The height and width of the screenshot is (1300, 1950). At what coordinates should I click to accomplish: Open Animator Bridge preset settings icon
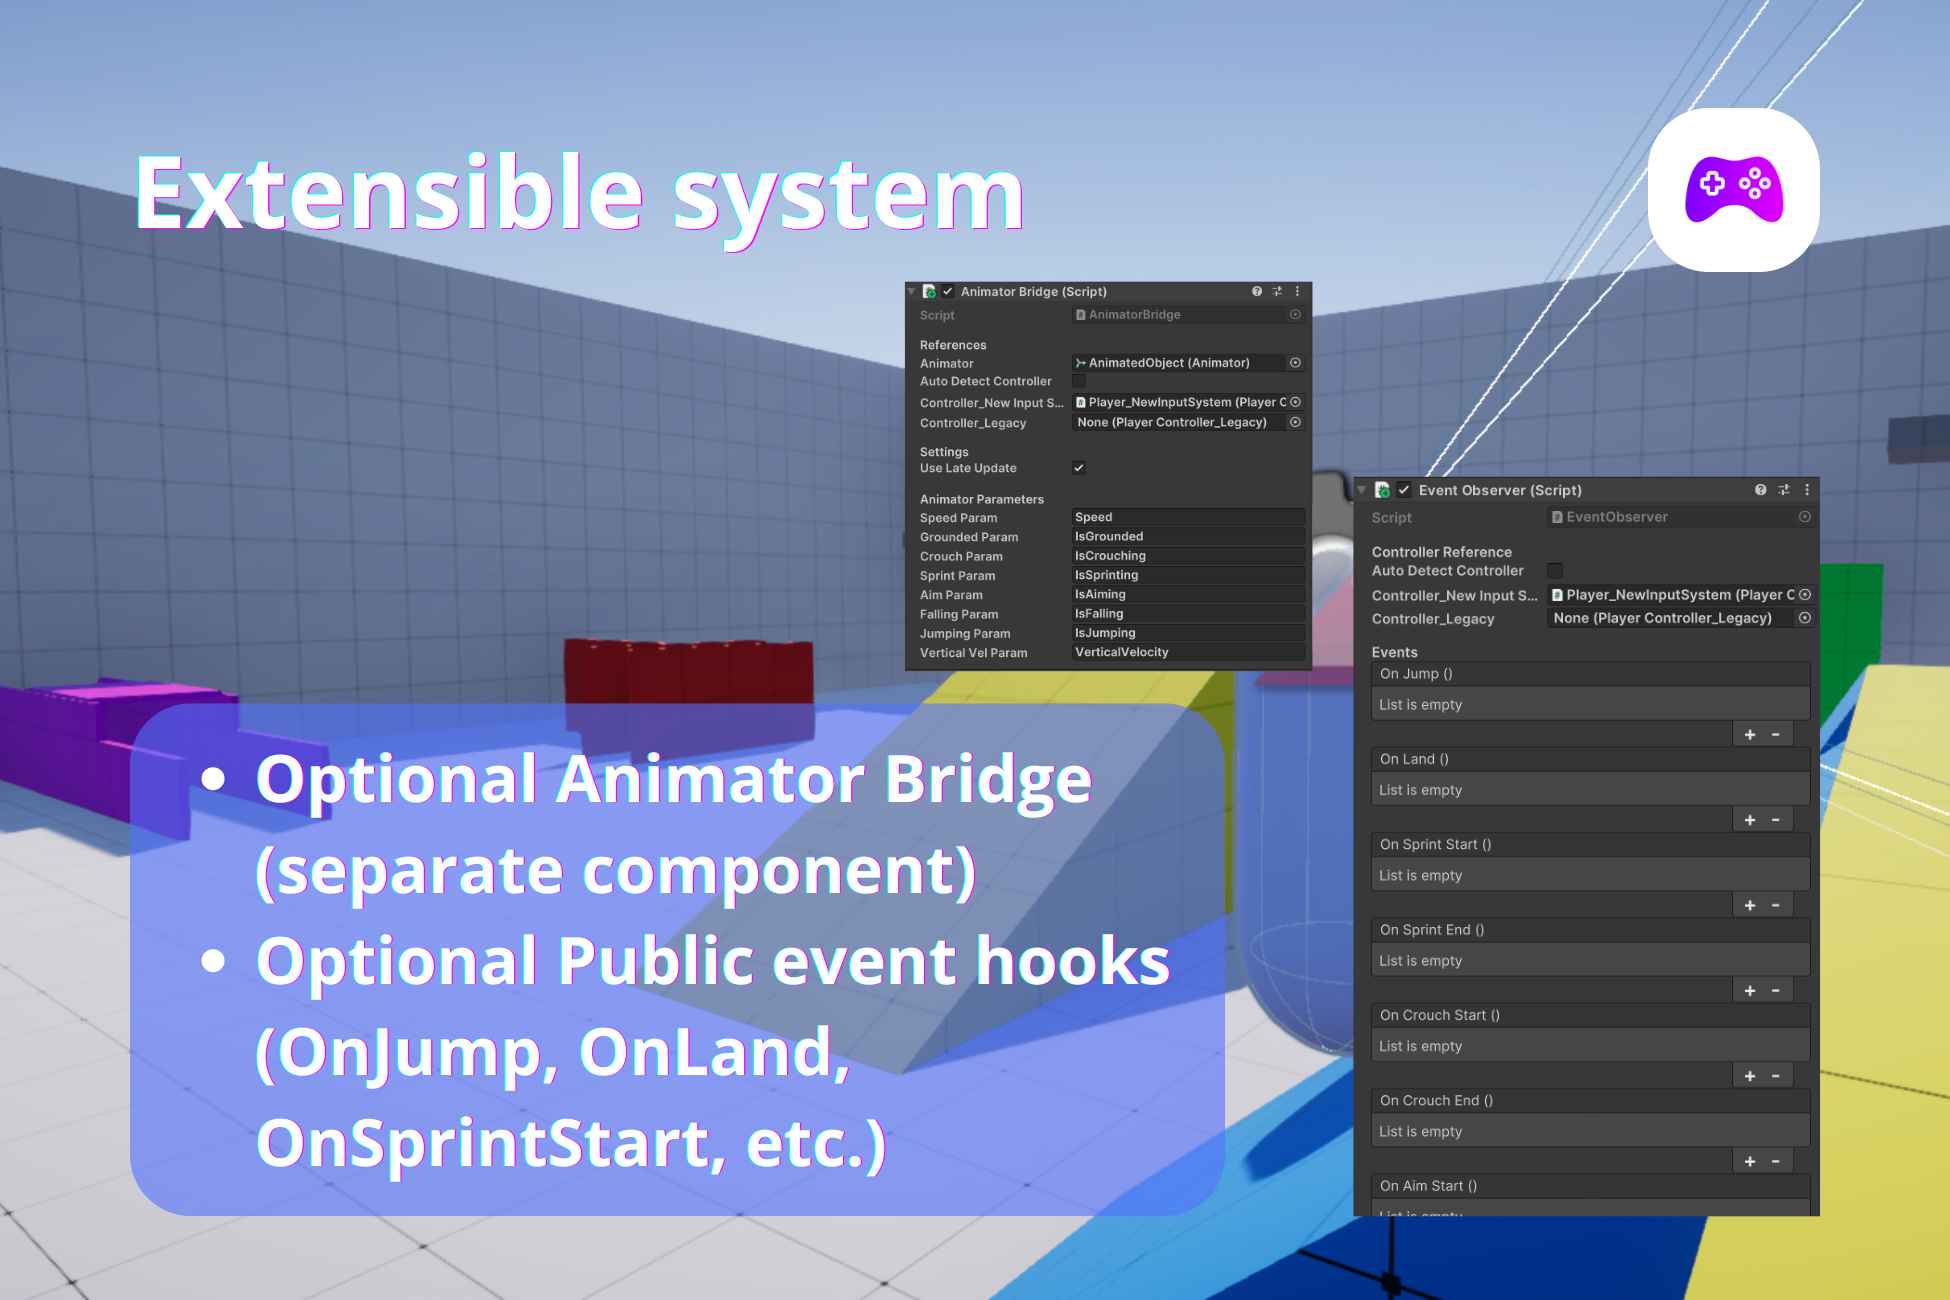[1277, 291]
